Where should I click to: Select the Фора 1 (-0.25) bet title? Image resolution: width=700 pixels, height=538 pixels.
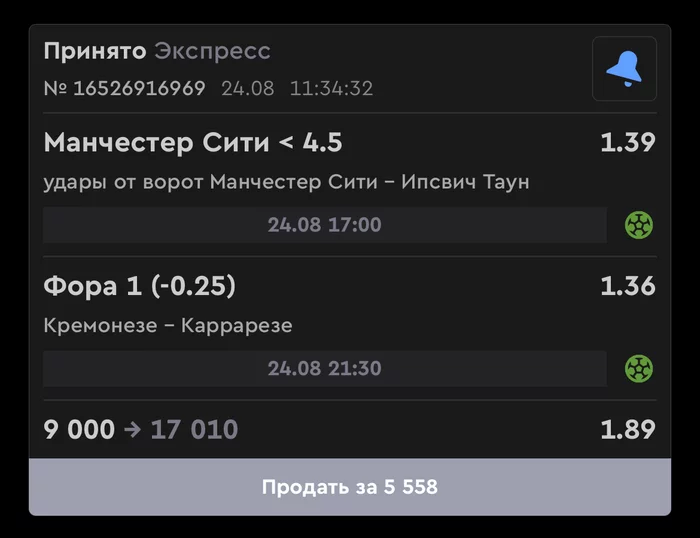point(140,287)
